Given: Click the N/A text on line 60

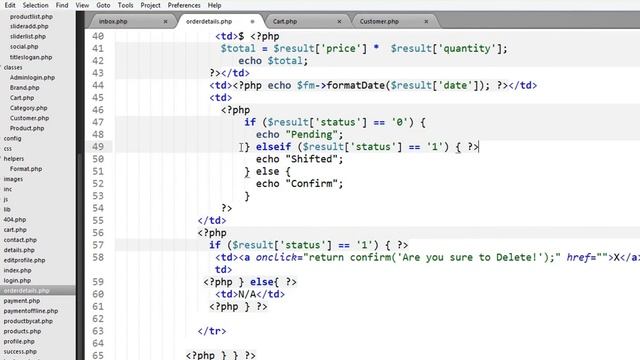Looking at the screenshot, I should 247,294.
